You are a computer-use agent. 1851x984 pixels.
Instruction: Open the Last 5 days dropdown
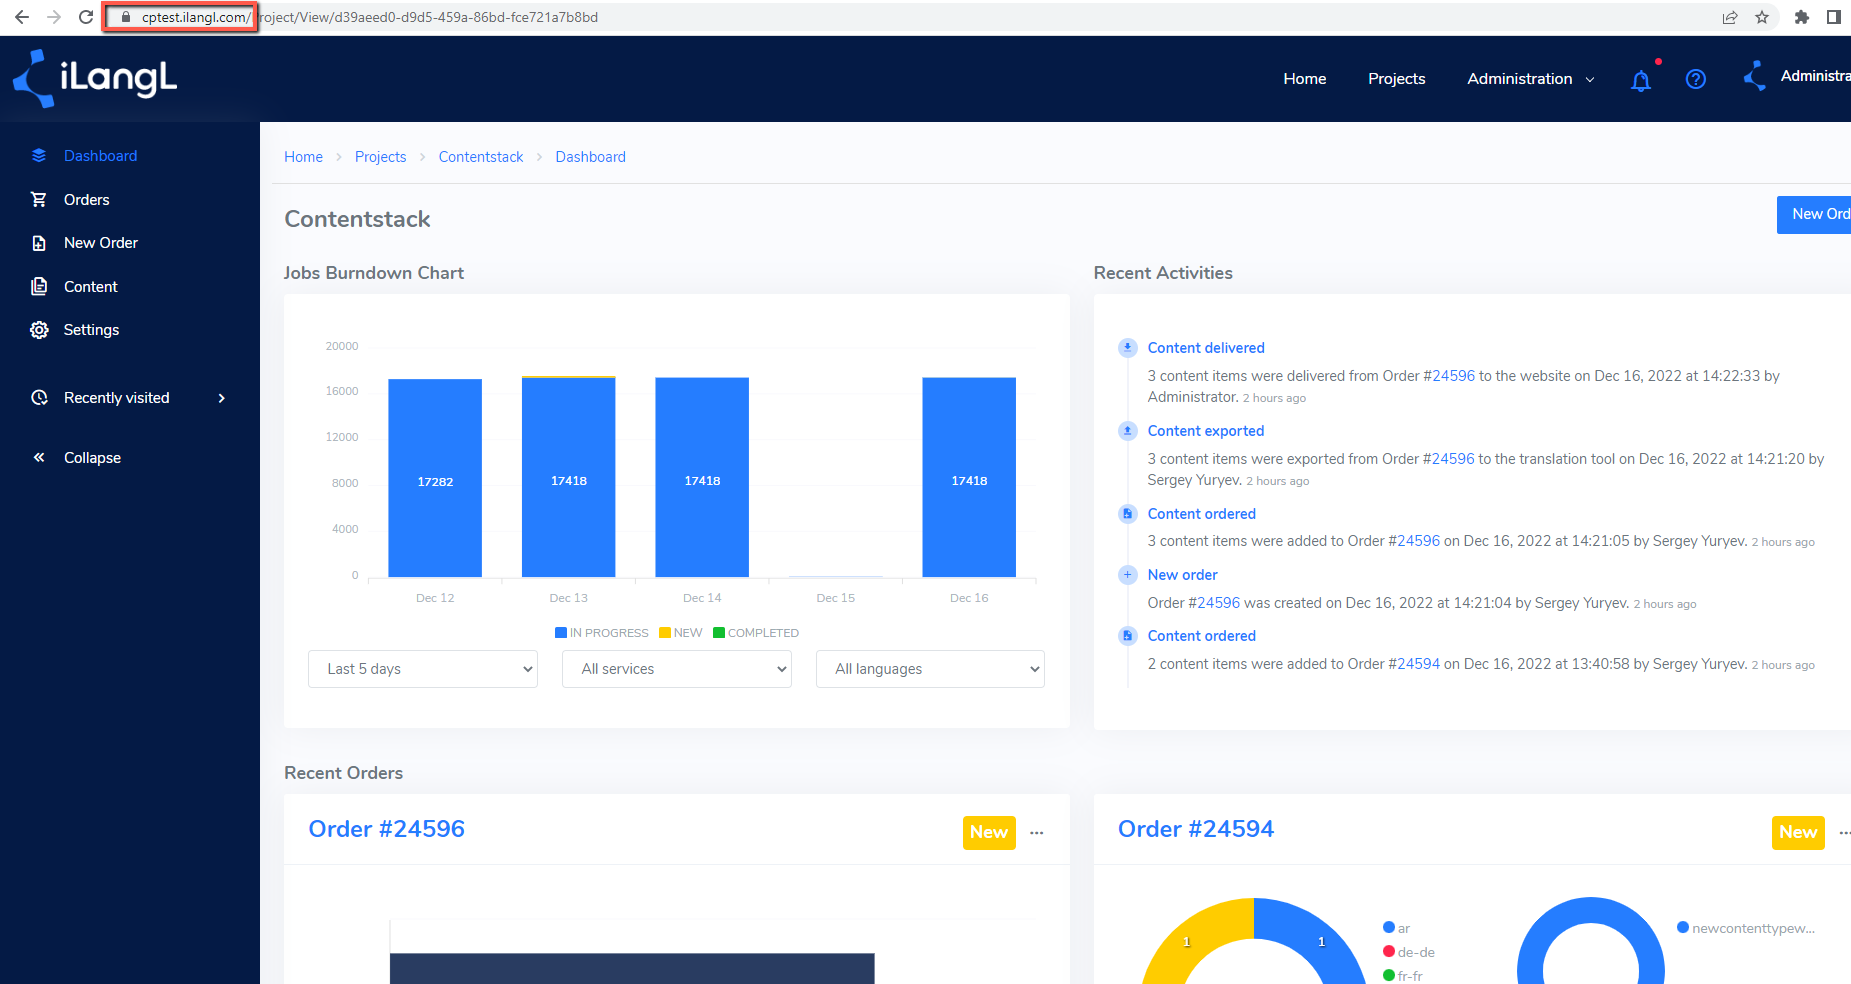(423, 669)
